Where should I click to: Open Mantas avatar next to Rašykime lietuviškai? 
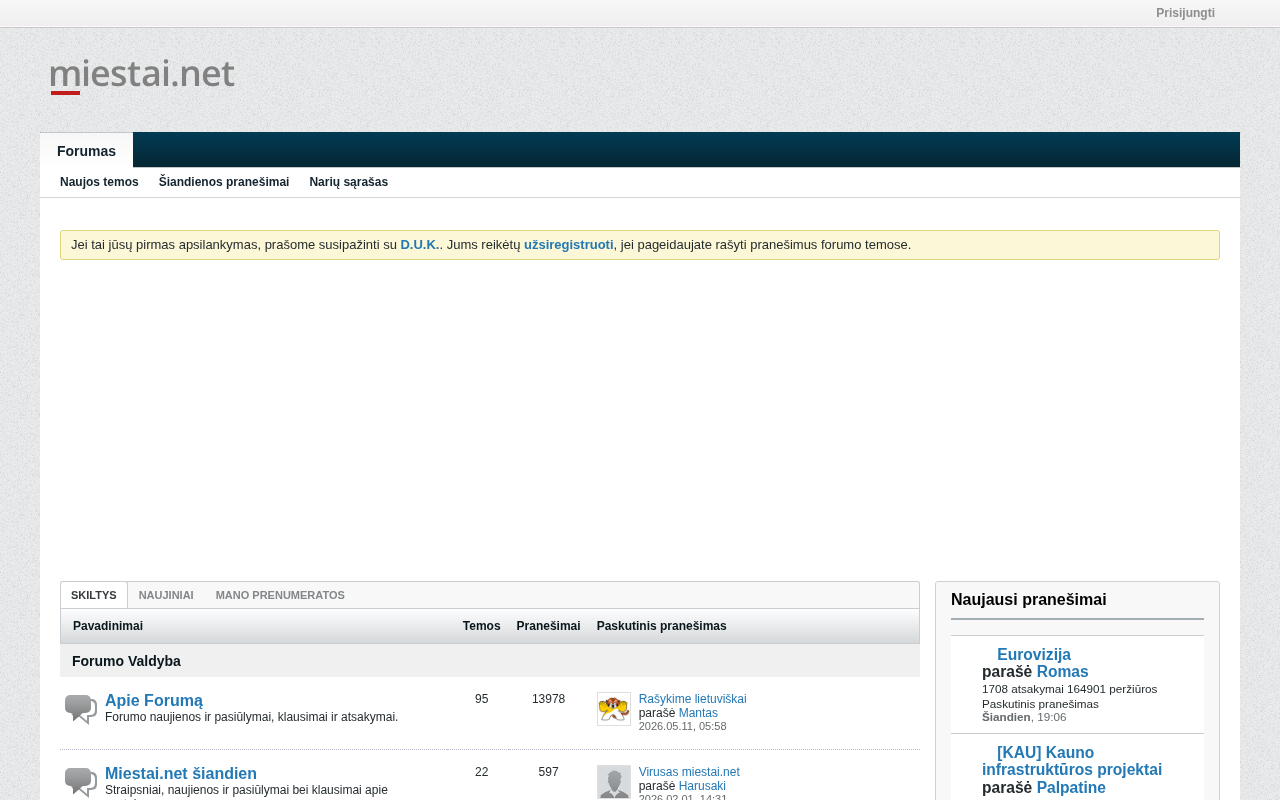coord(614,709)
